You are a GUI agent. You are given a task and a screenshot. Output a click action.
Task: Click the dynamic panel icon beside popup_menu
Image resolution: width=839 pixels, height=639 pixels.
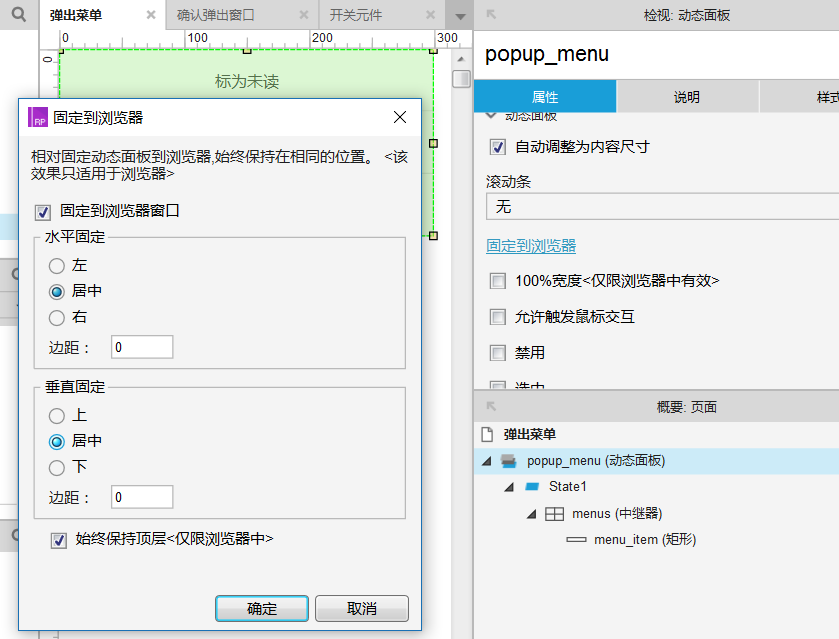pos(508,461)
